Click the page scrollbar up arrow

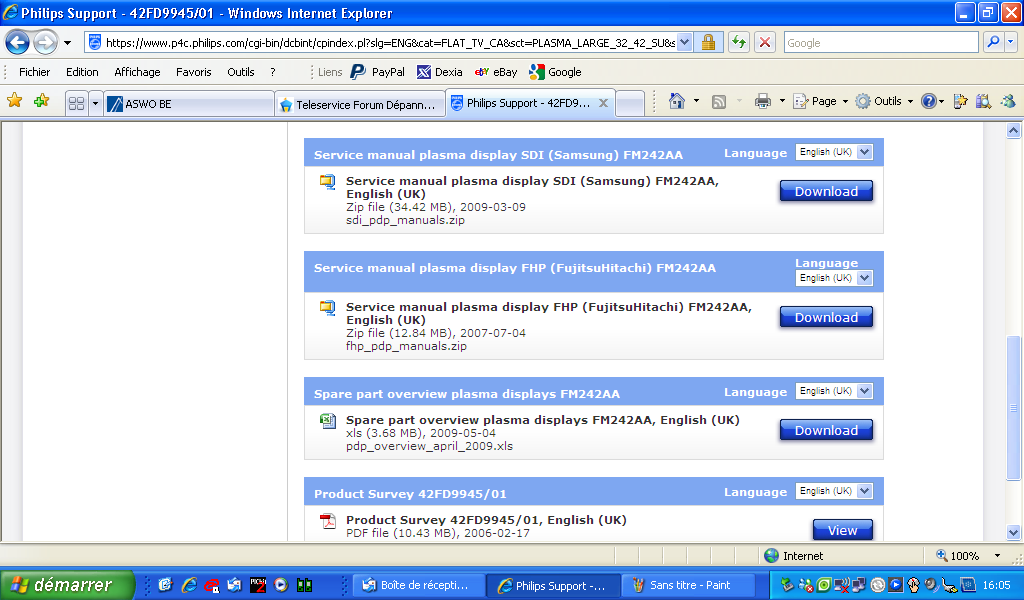pyautogui.click(x=1014, y=131)
